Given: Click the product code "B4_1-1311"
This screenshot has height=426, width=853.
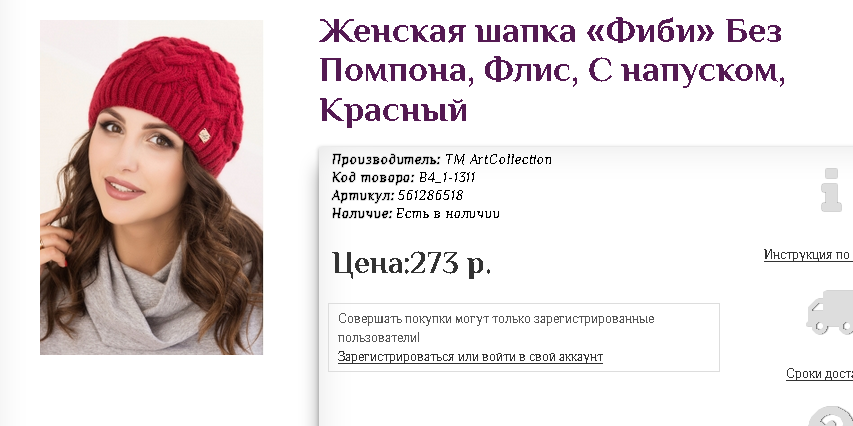Looking at the screenshot, I should [x=447, y=177].
